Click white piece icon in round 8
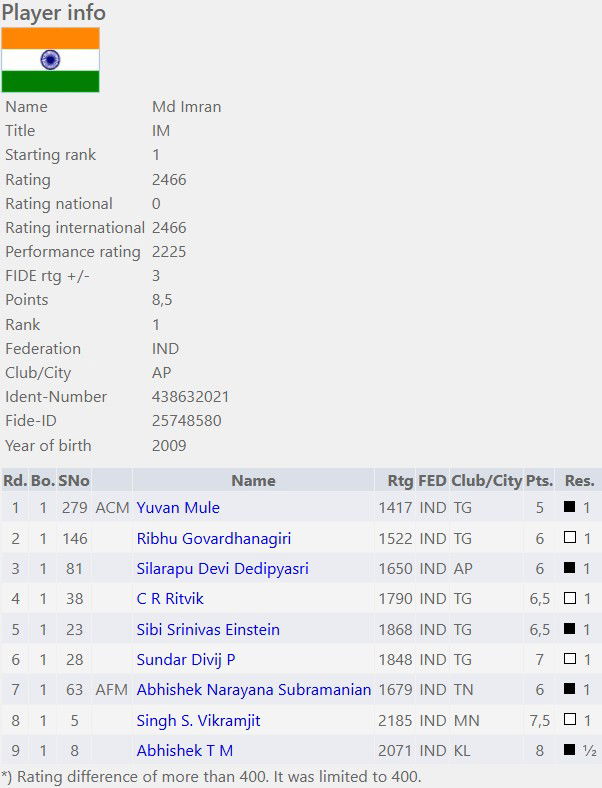 point(569,719)
